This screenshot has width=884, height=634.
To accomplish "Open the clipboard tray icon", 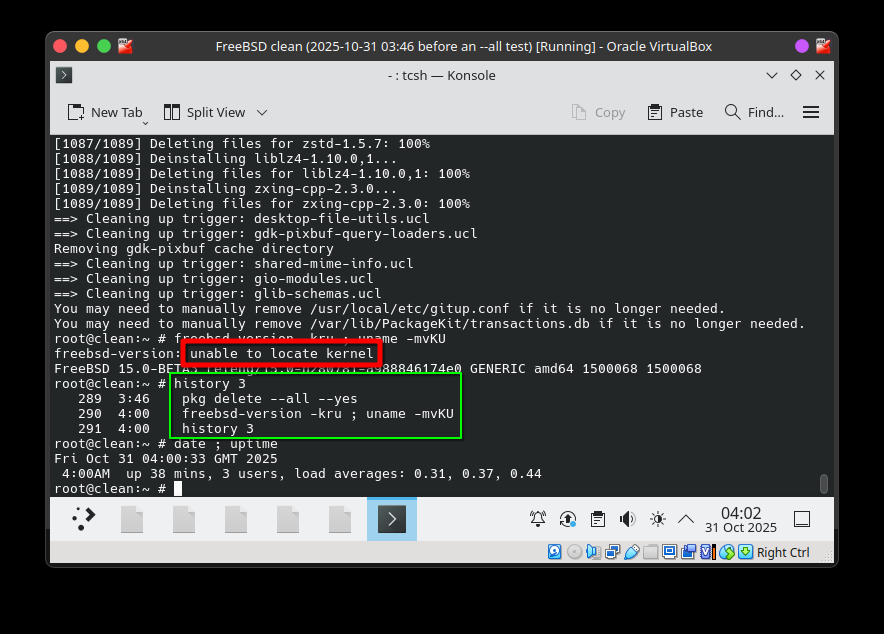I will [x=598, y=519].
